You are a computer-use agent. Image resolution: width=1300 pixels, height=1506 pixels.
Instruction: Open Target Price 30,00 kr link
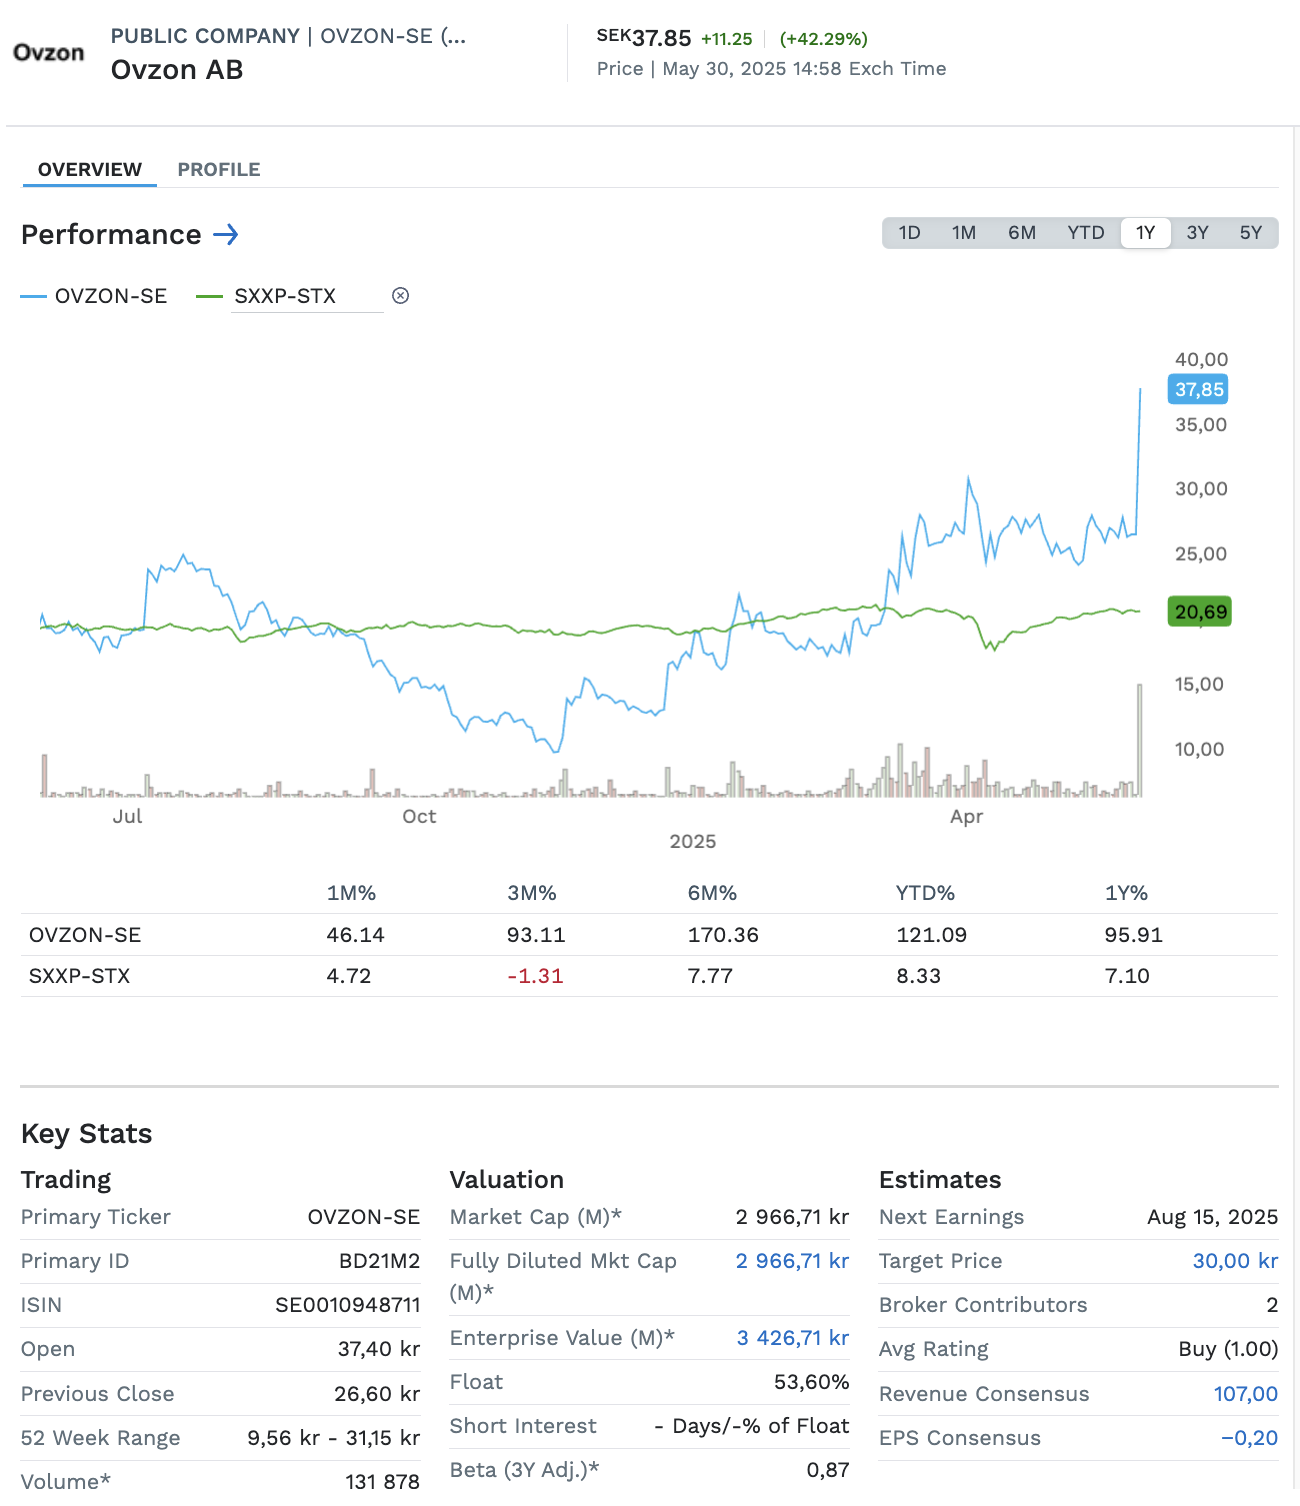coord(1235,1261)
